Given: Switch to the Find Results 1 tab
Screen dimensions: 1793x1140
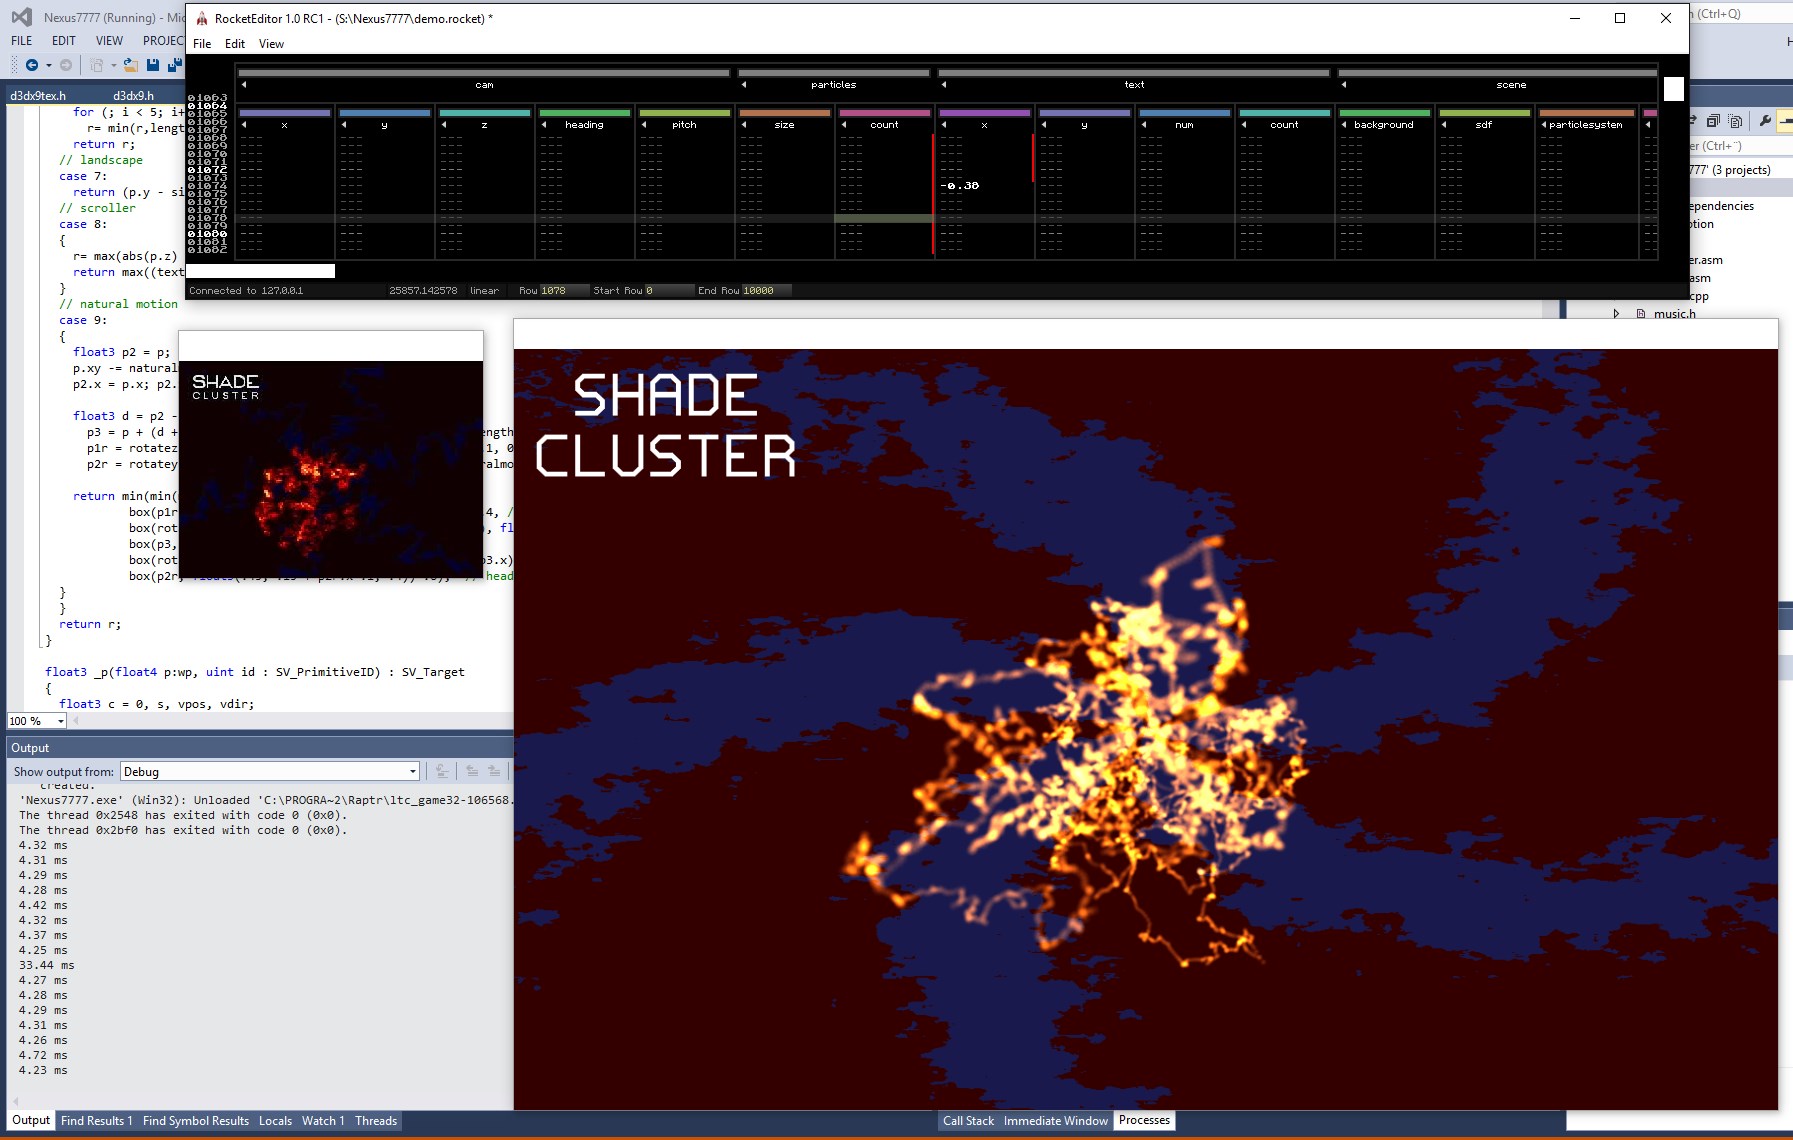Looking at the screenshot, I should coord(96,1121).
